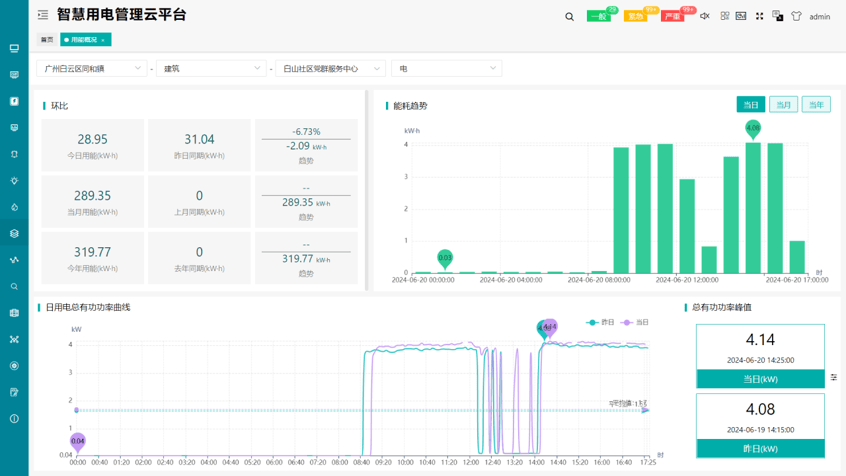Open the image panel icon in top bar
Image resolution: width=846 pixels, height=476 pixels.
click(x=741, y=16)
